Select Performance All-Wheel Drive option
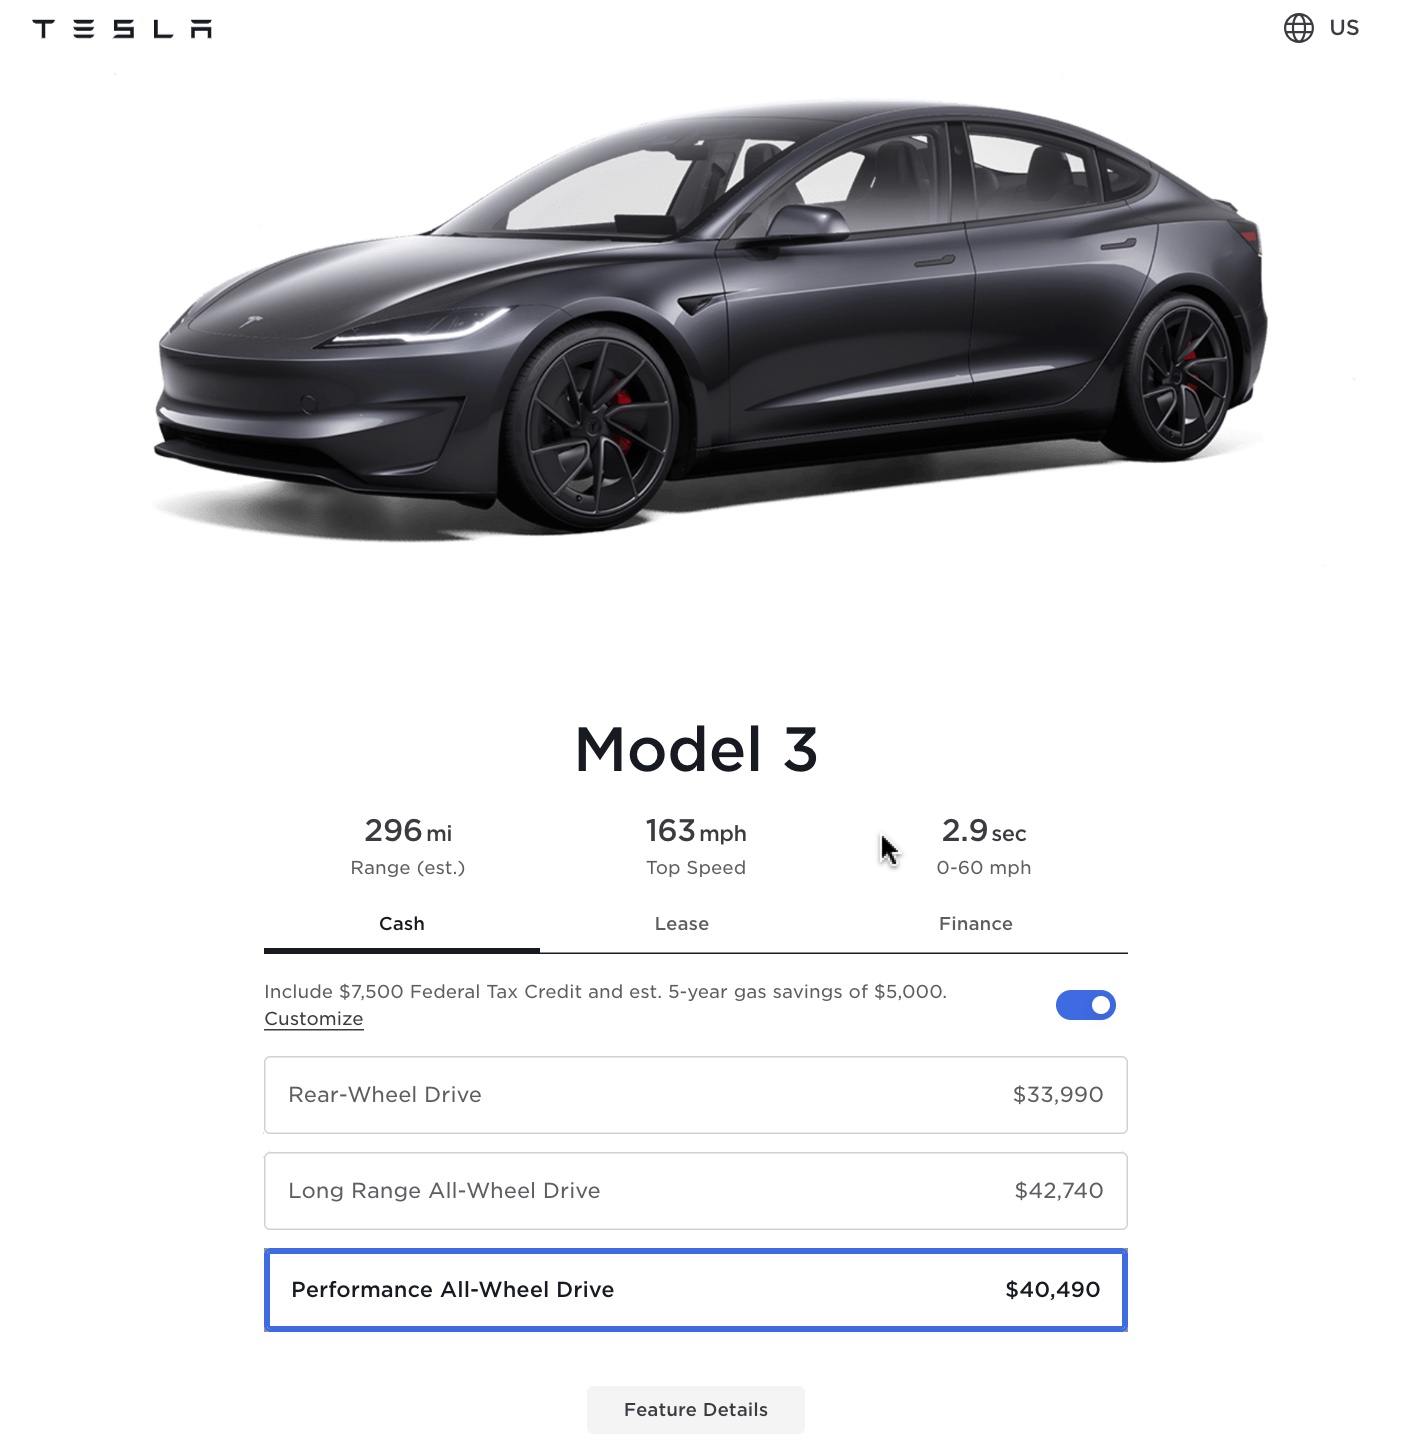Viewport: 1403px width, 1445px height. click(x=696, y=1290)
